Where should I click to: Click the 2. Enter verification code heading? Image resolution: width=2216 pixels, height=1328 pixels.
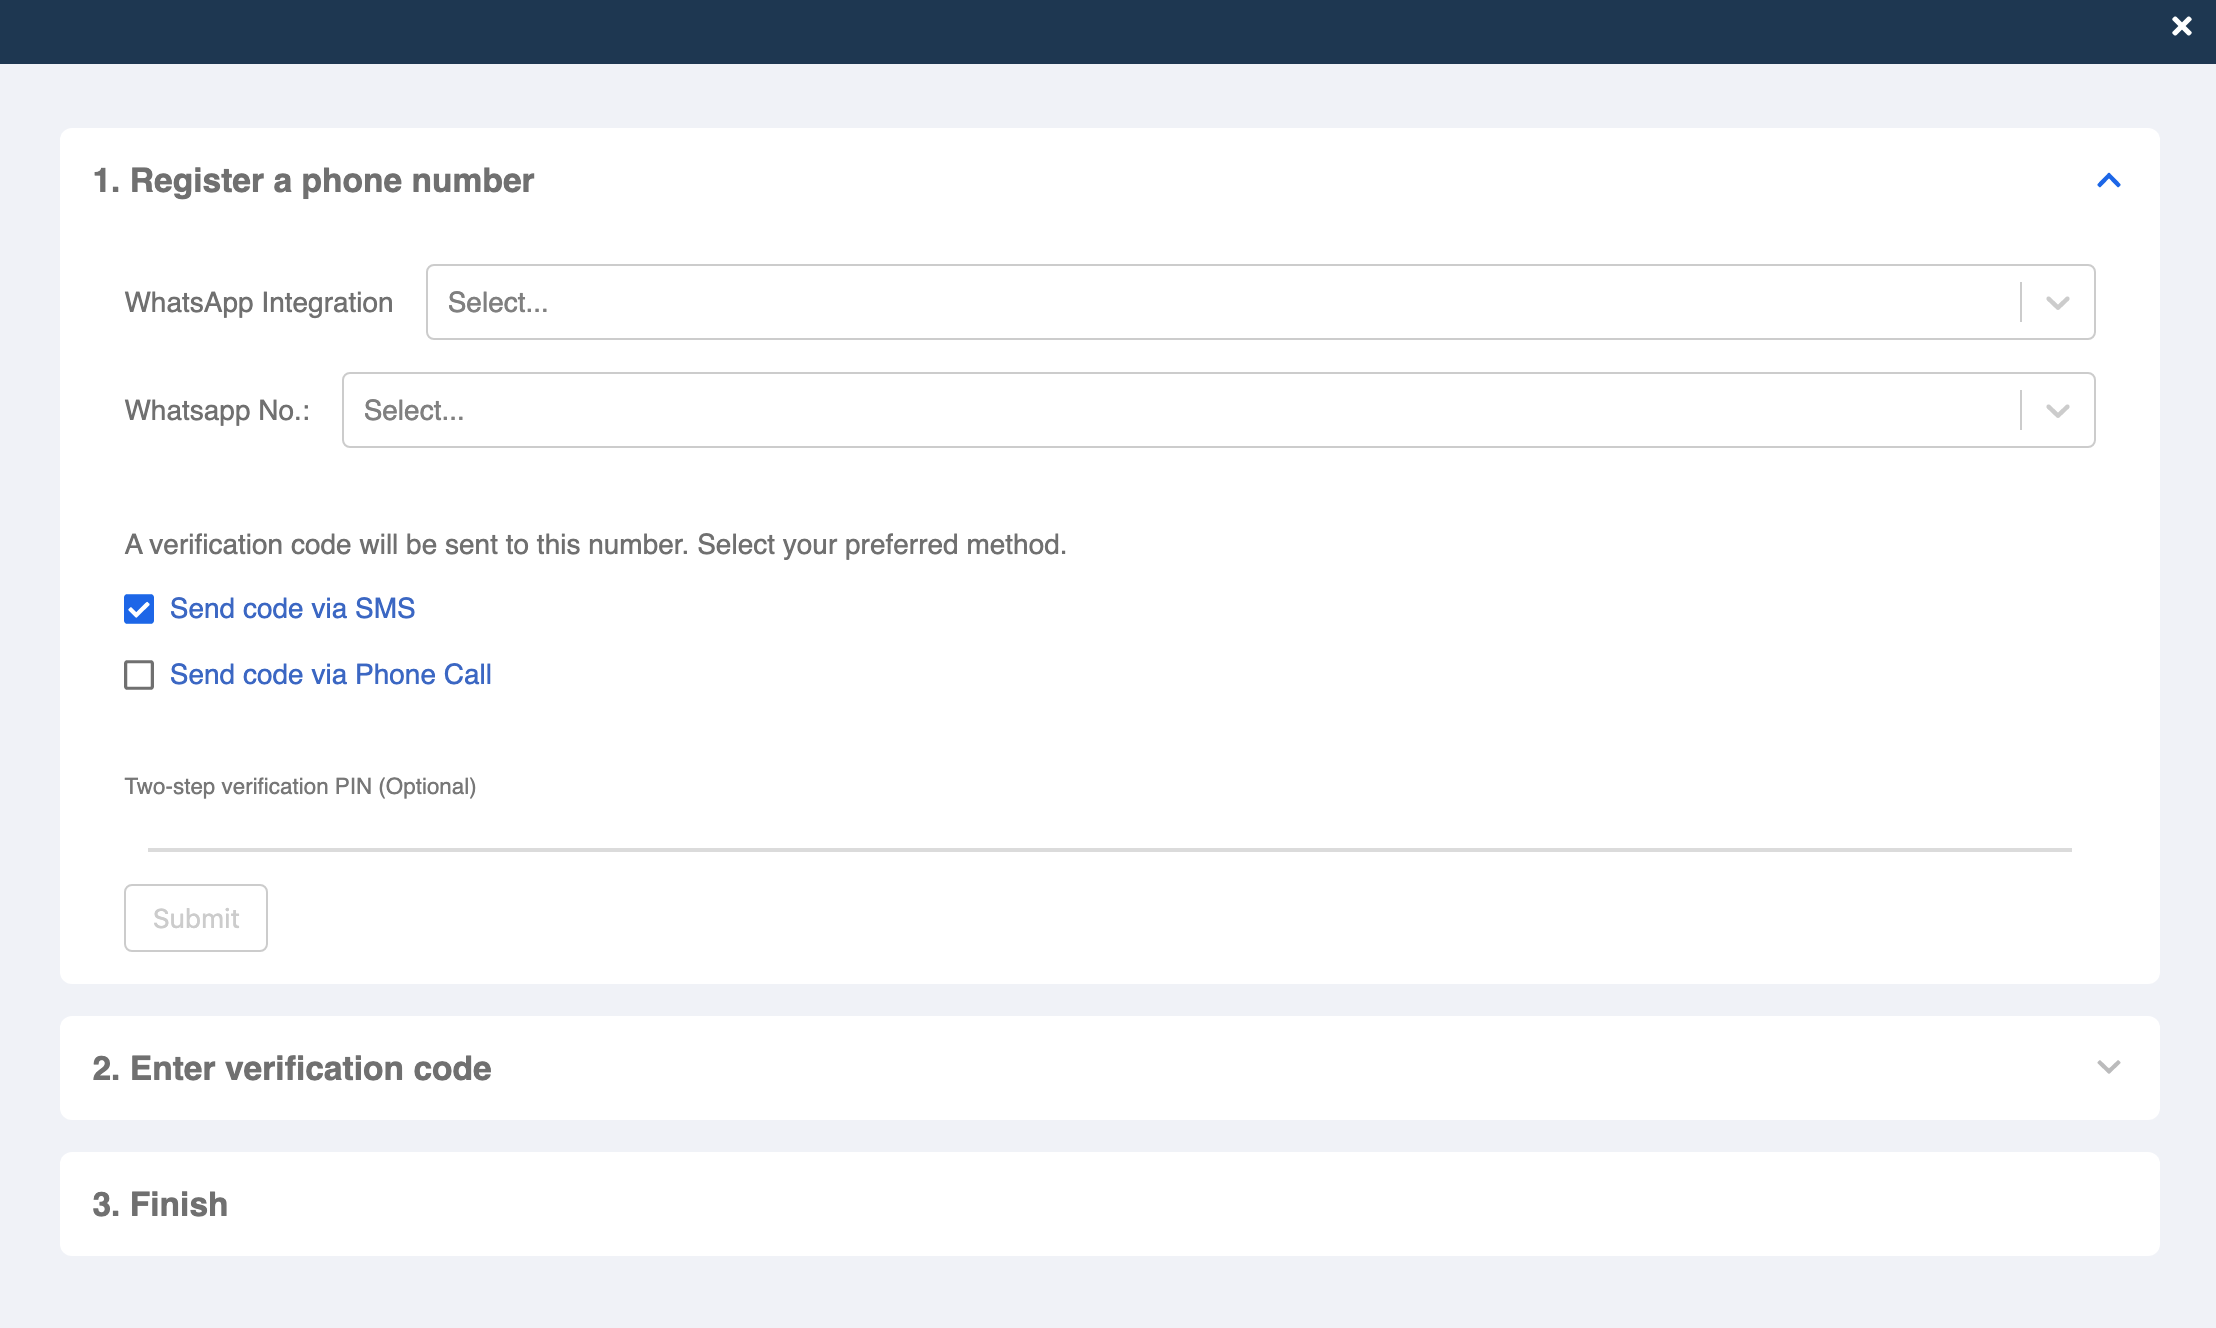(x=292, y=1068)
